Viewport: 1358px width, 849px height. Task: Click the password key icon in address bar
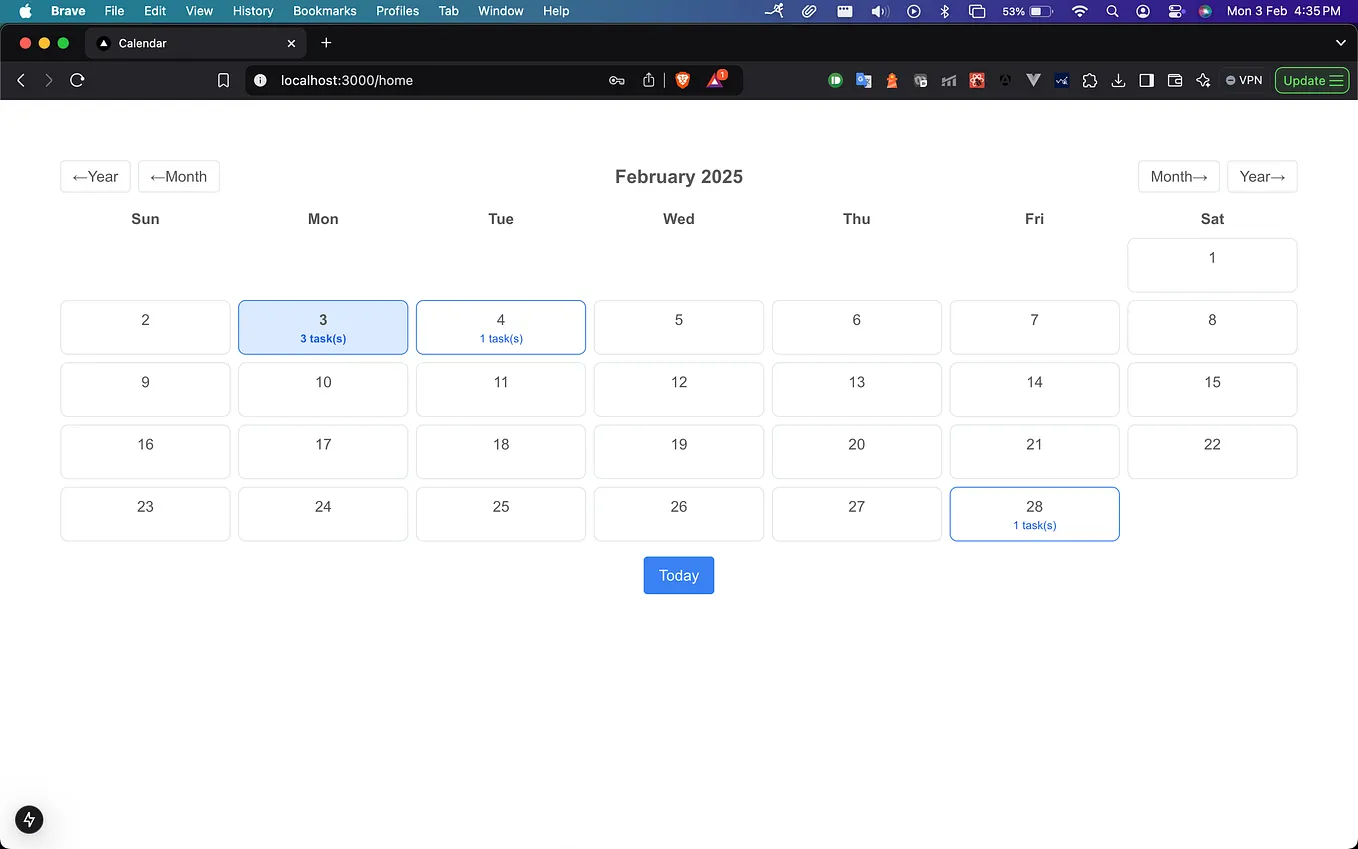pos(617,80)
